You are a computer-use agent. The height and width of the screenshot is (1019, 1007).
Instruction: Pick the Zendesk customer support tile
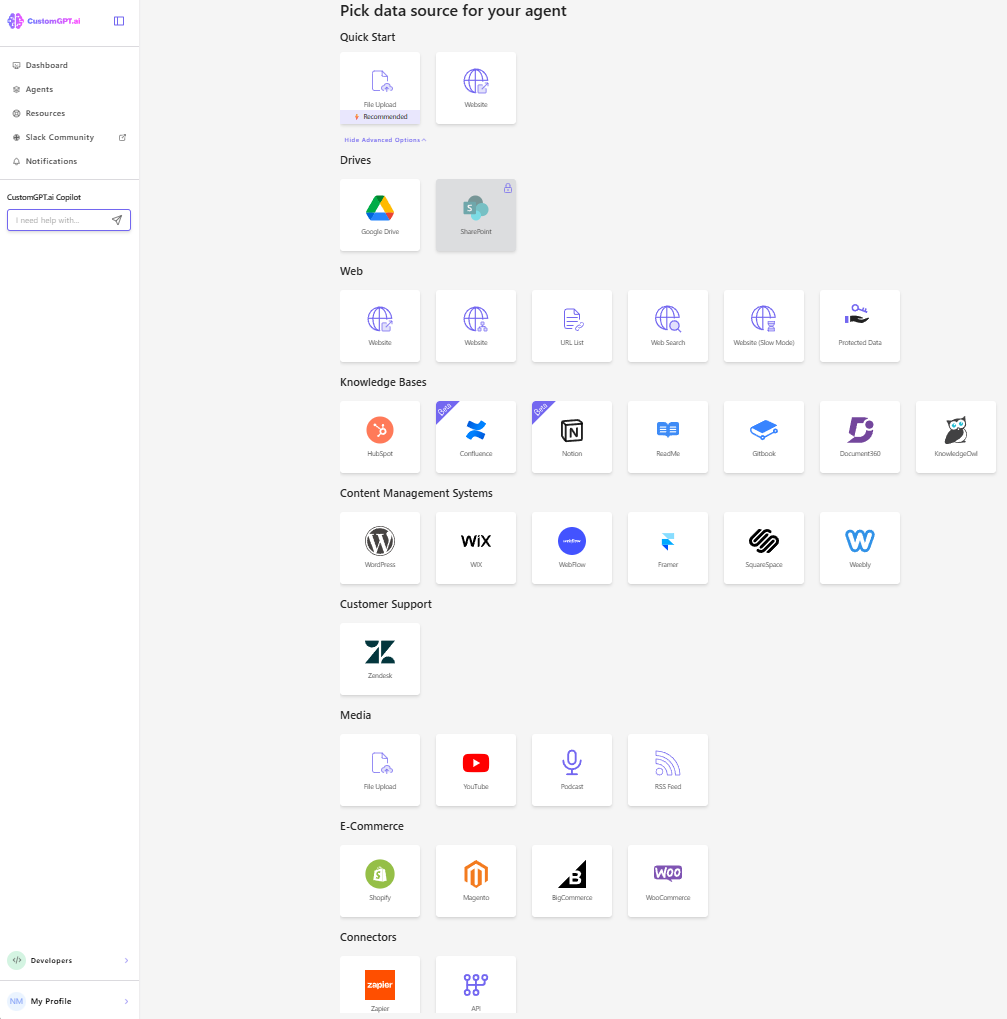tap(380, 658)
